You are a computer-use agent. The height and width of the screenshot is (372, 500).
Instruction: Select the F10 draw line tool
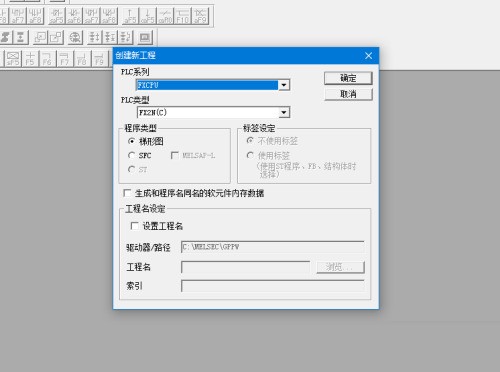(183, 16)
